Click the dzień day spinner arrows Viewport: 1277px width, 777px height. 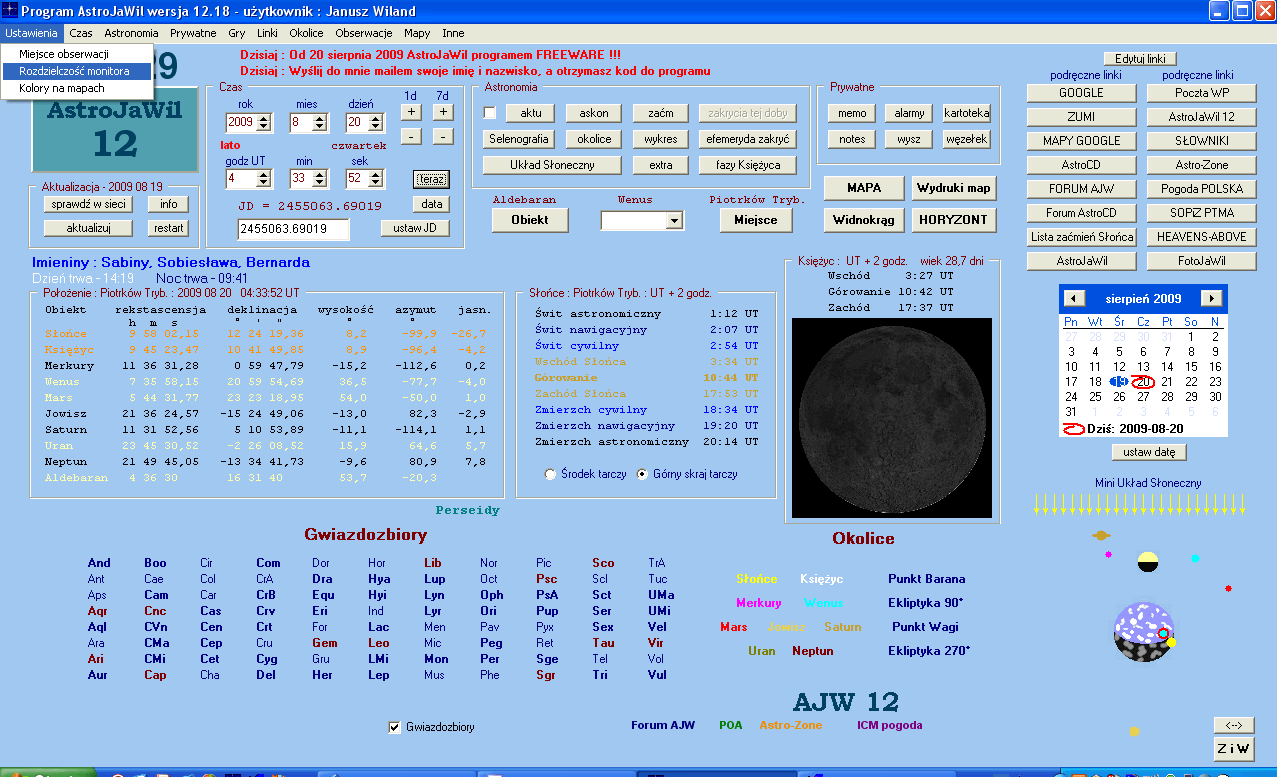point(375,123)
